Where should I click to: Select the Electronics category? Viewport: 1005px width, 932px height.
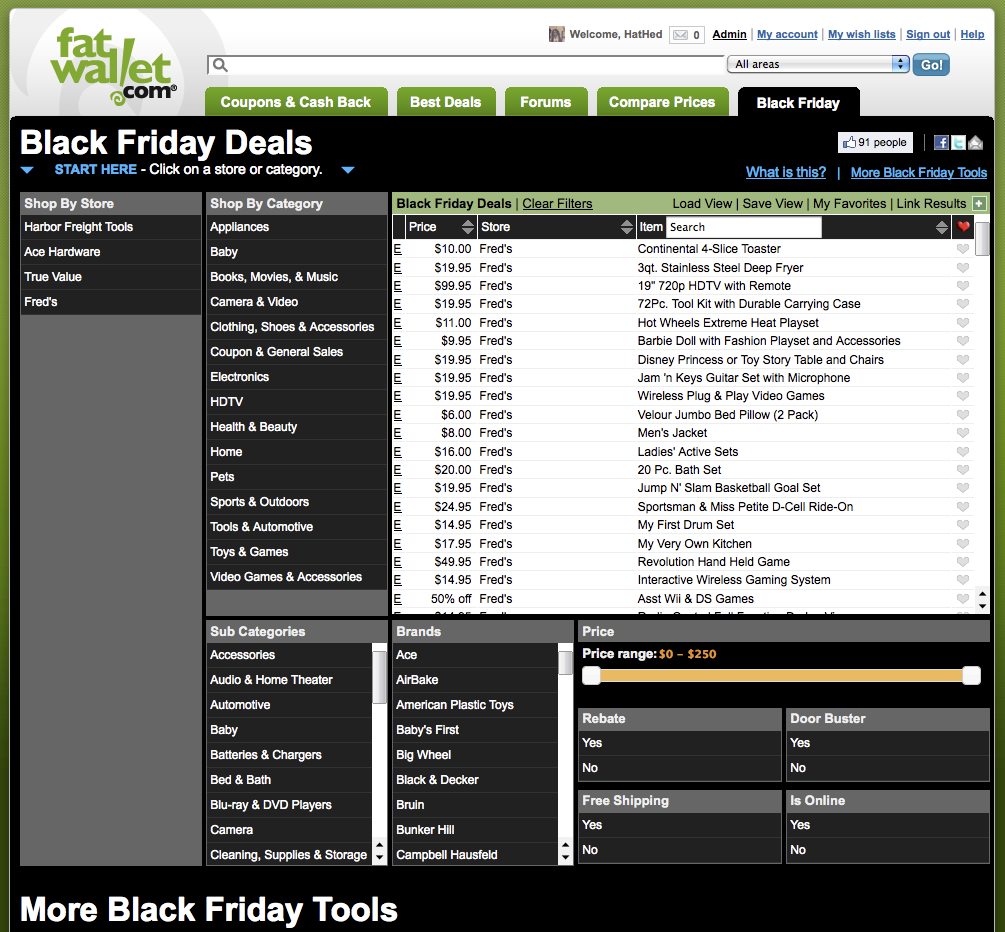[x=296, y=377]
